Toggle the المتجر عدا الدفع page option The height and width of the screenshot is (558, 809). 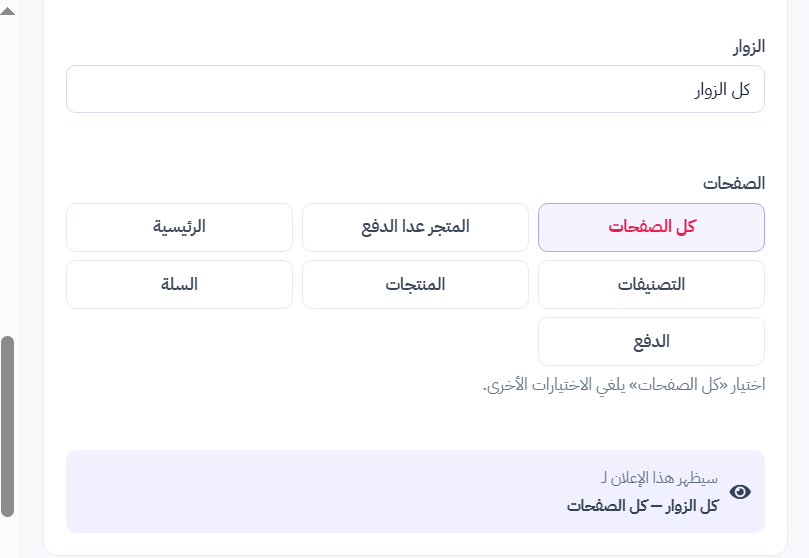click(415, 227)
